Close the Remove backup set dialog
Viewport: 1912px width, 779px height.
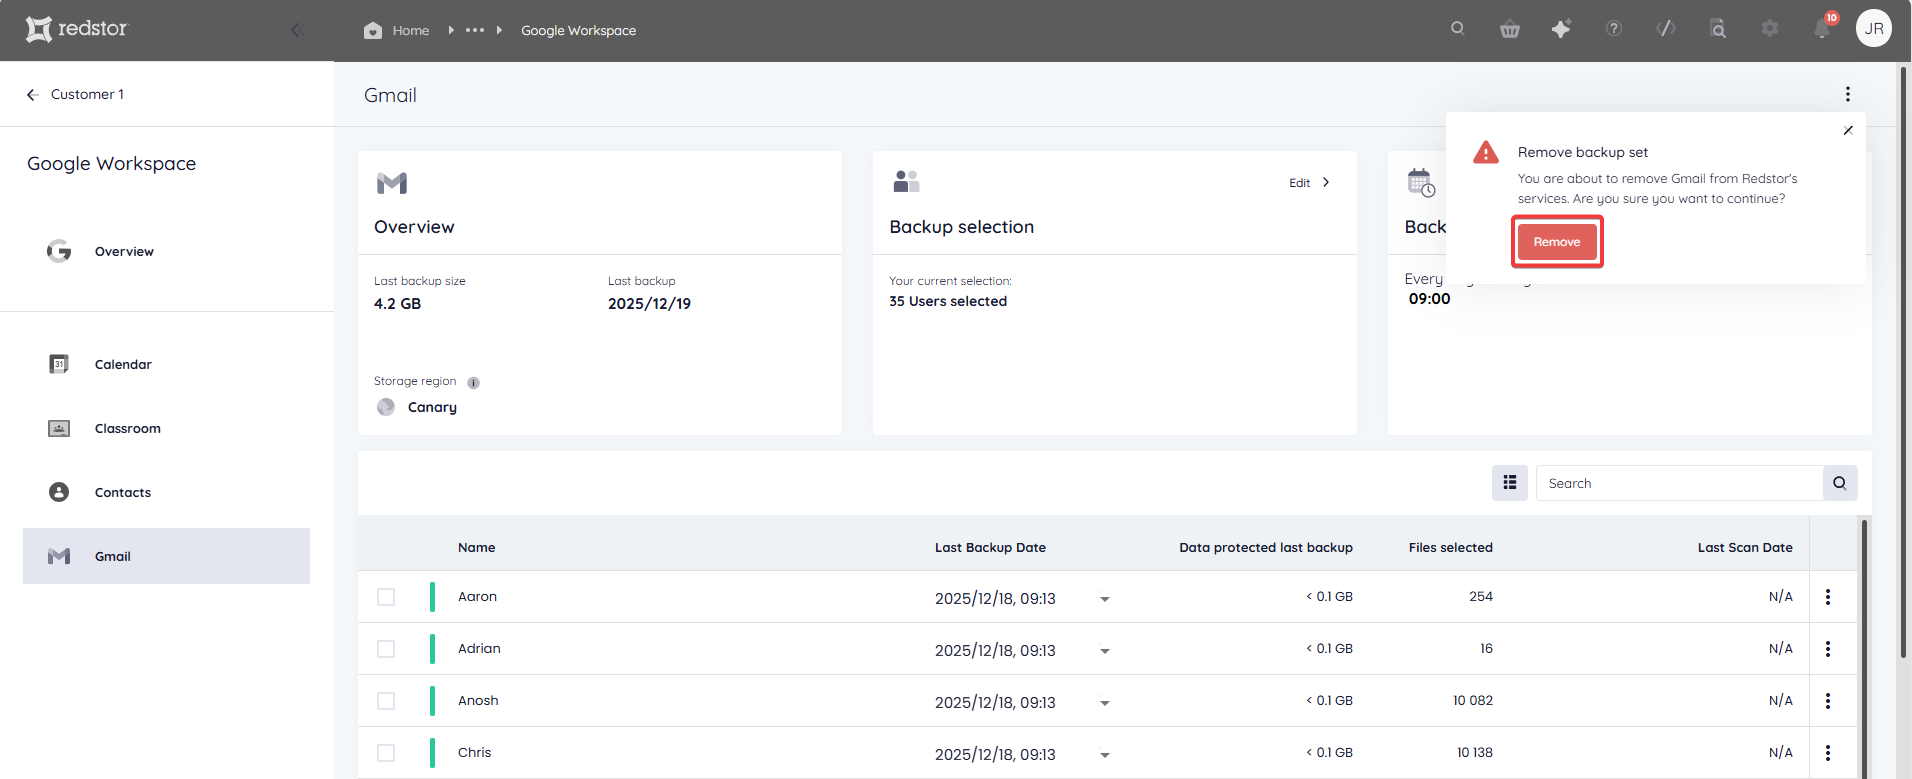point(1848,130)
